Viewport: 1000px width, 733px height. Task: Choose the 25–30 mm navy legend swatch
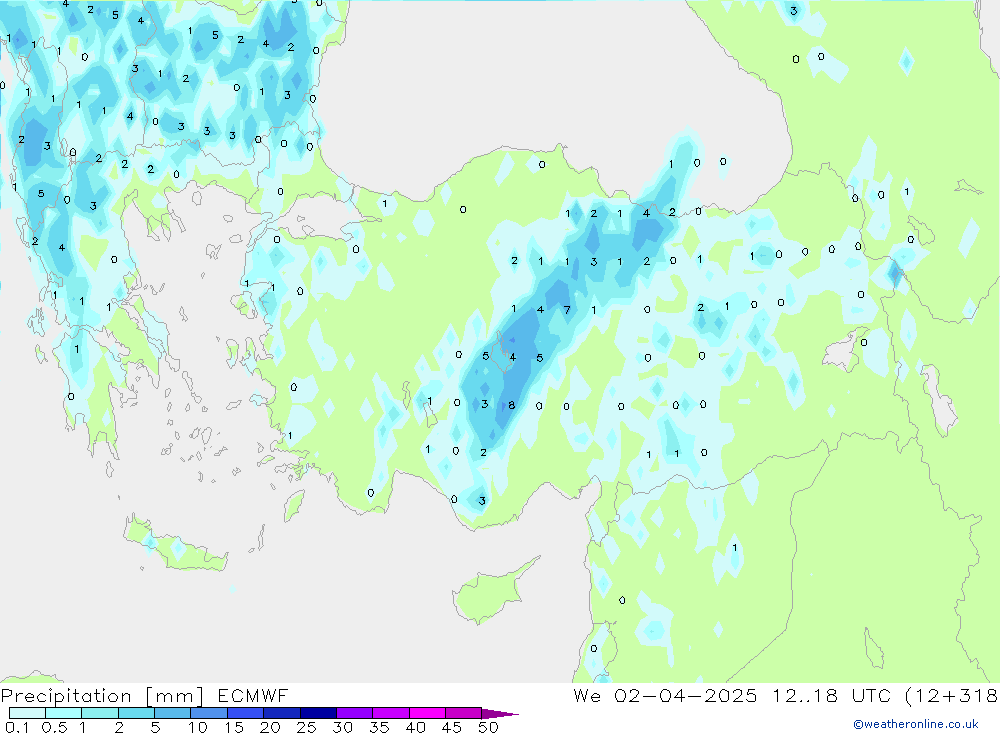point(318,713)
